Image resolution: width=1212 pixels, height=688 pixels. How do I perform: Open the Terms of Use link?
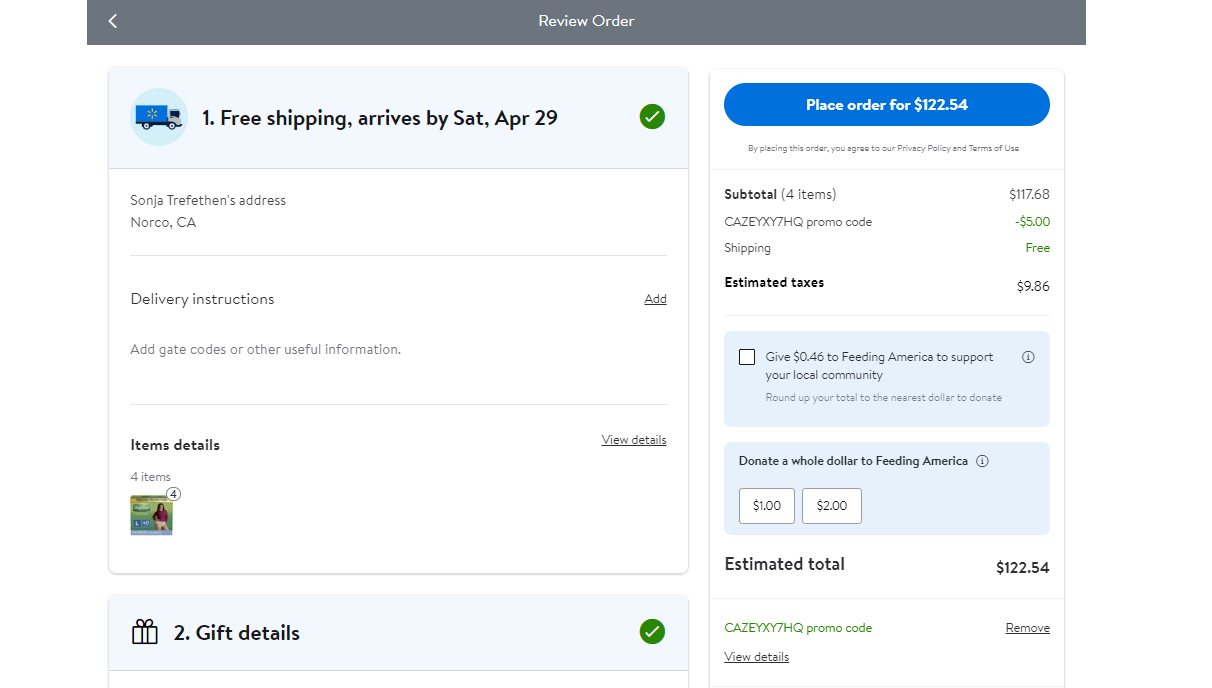click(x=994, y=148)
